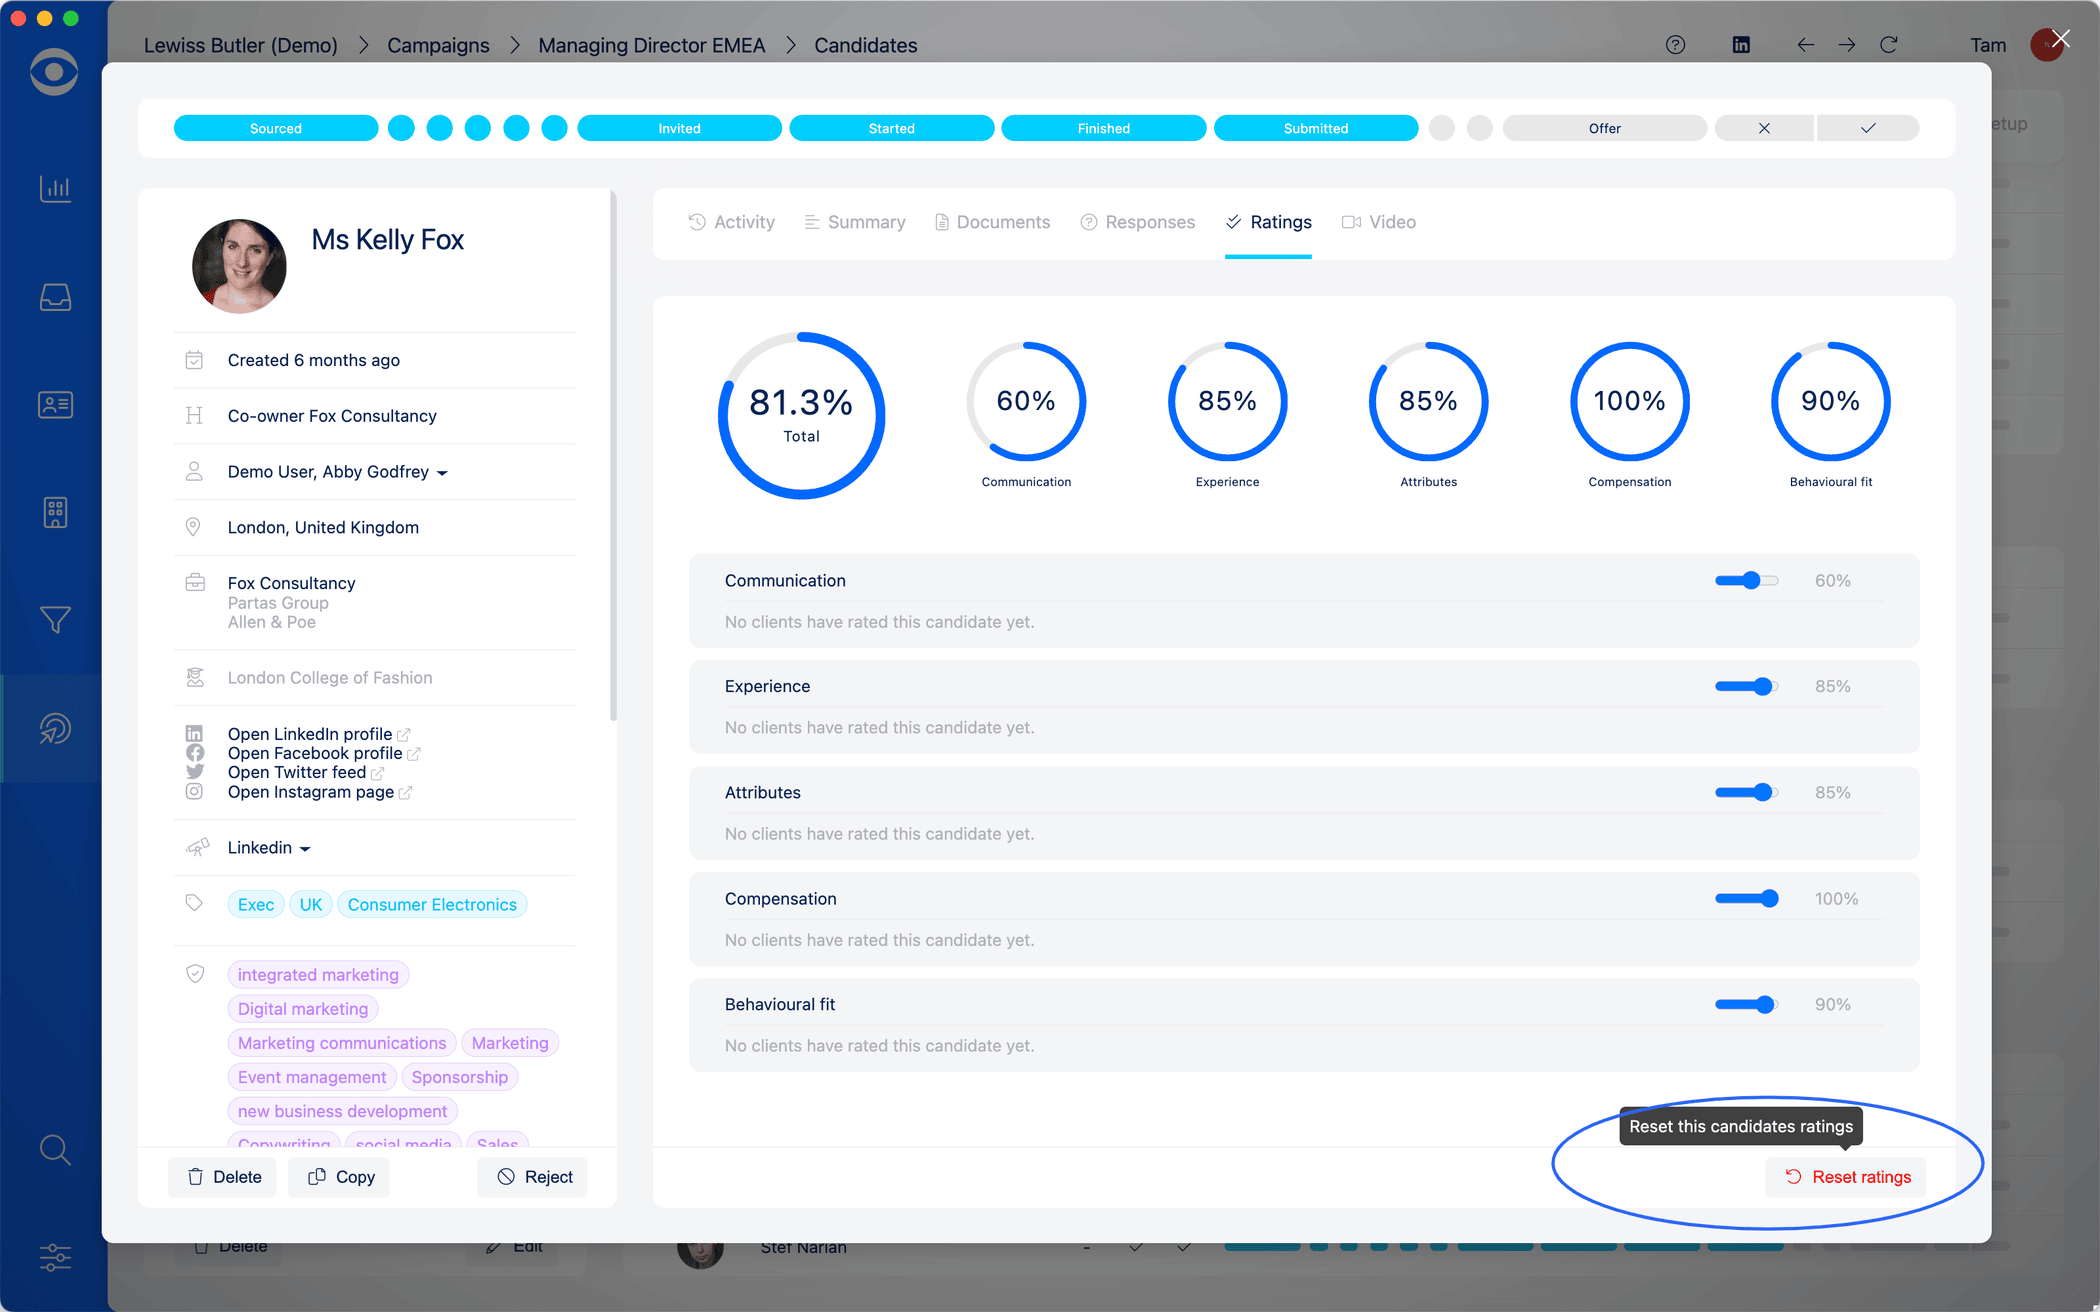The width and height of the screenshot is (2100, 1312).
Task: Click the refresh arrow in top bar
Action: [1888, 45]
